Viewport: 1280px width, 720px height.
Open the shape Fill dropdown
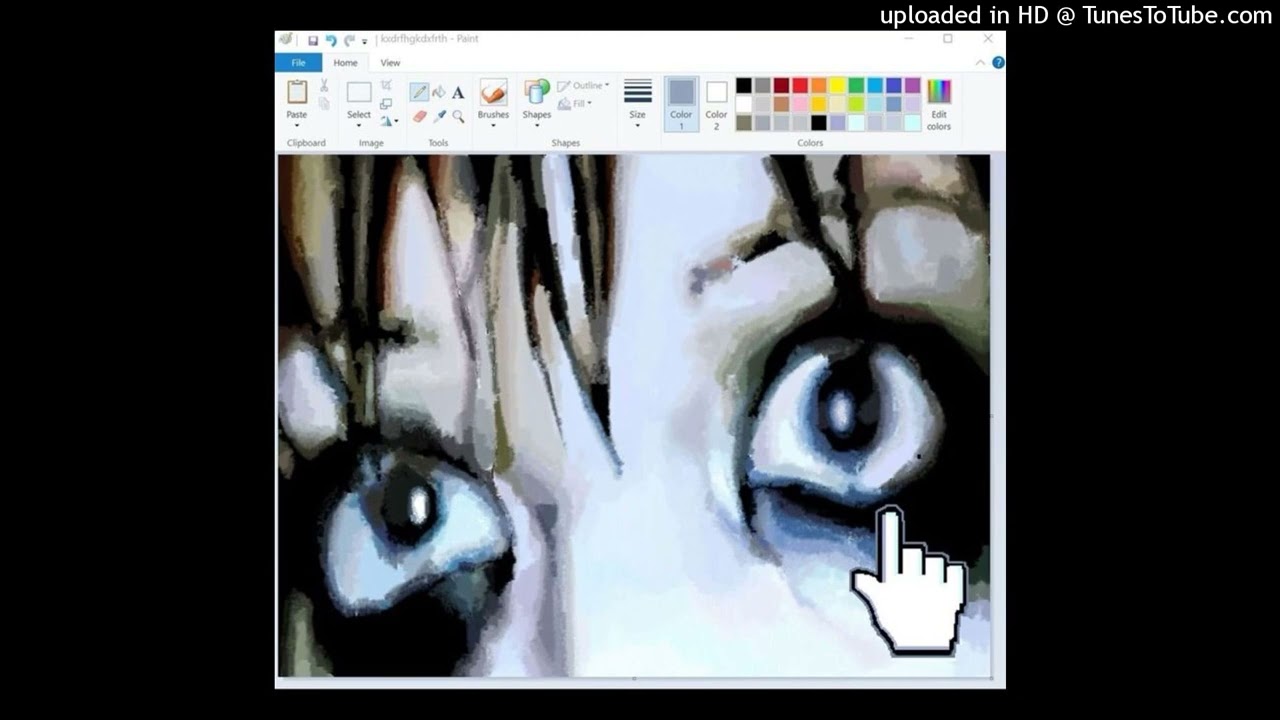(575, 104)
